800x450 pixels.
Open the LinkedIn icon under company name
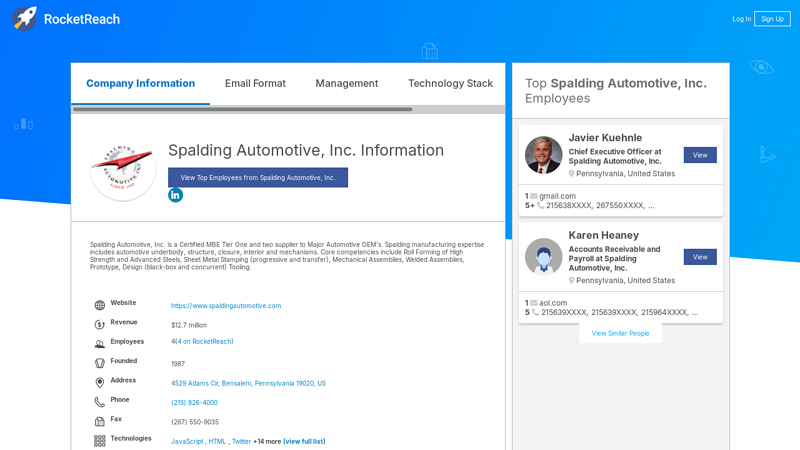[x=176, y=195]
